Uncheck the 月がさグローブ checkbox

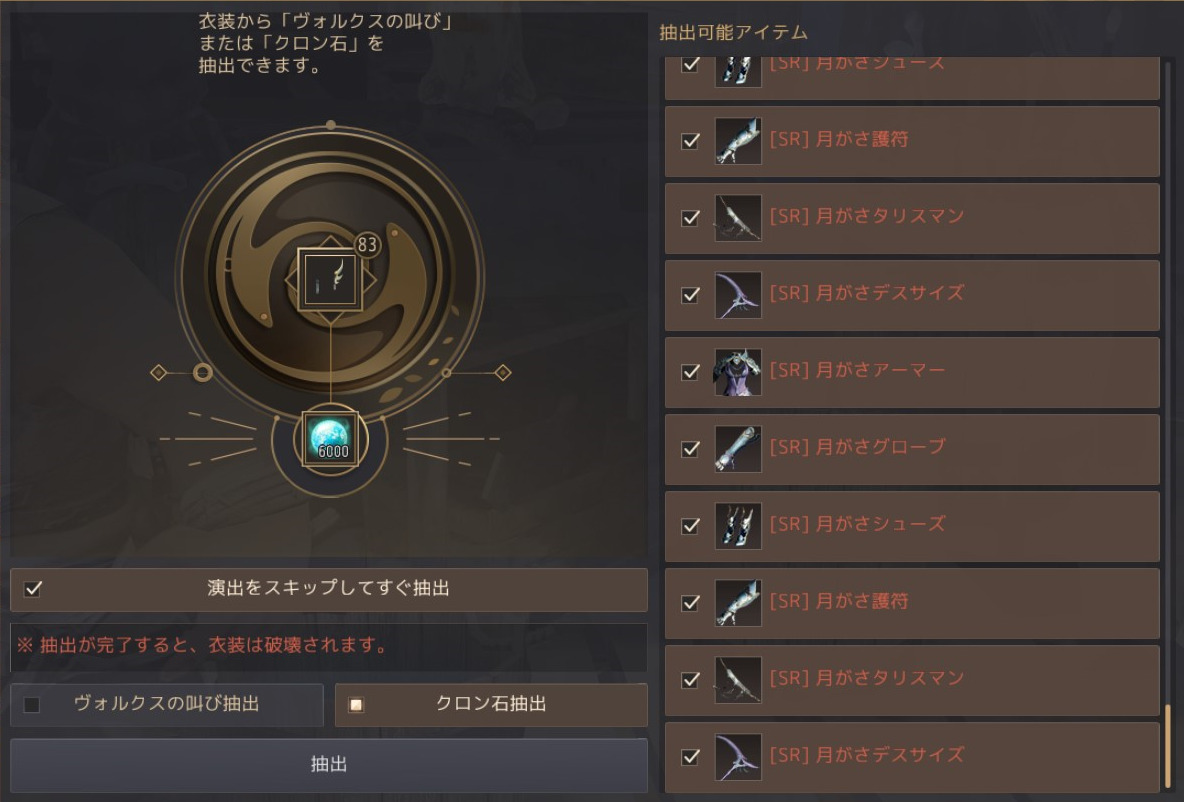[x=690, y=449]
